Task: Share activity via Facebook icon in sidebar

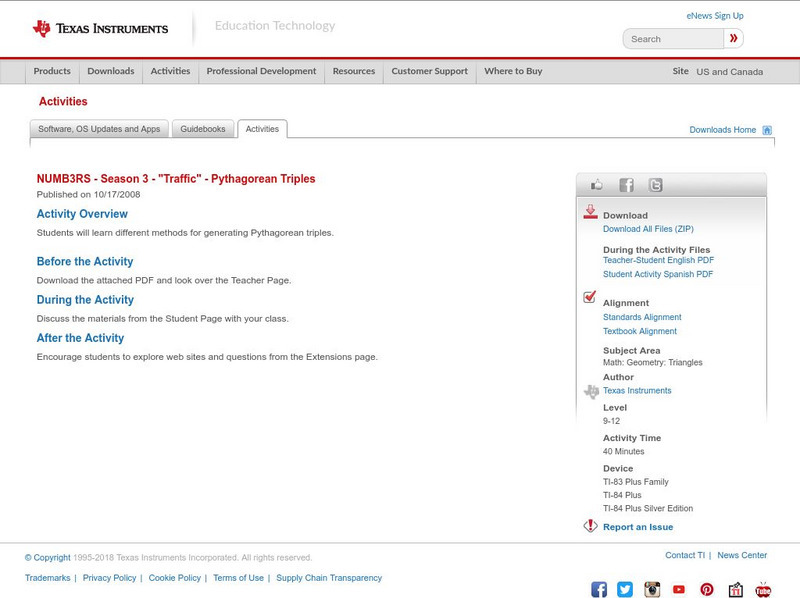Action: click(x=626, y=185)
